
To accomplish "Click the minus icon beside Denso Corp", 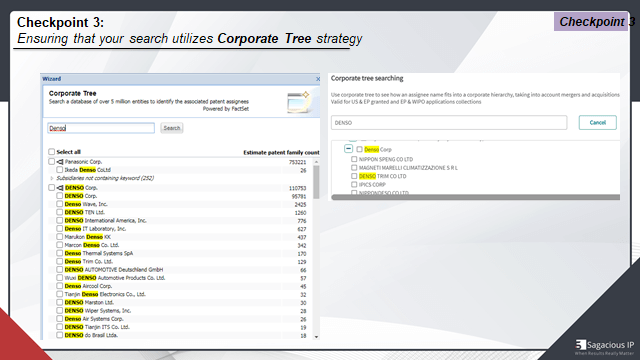I will pos(348,149).
